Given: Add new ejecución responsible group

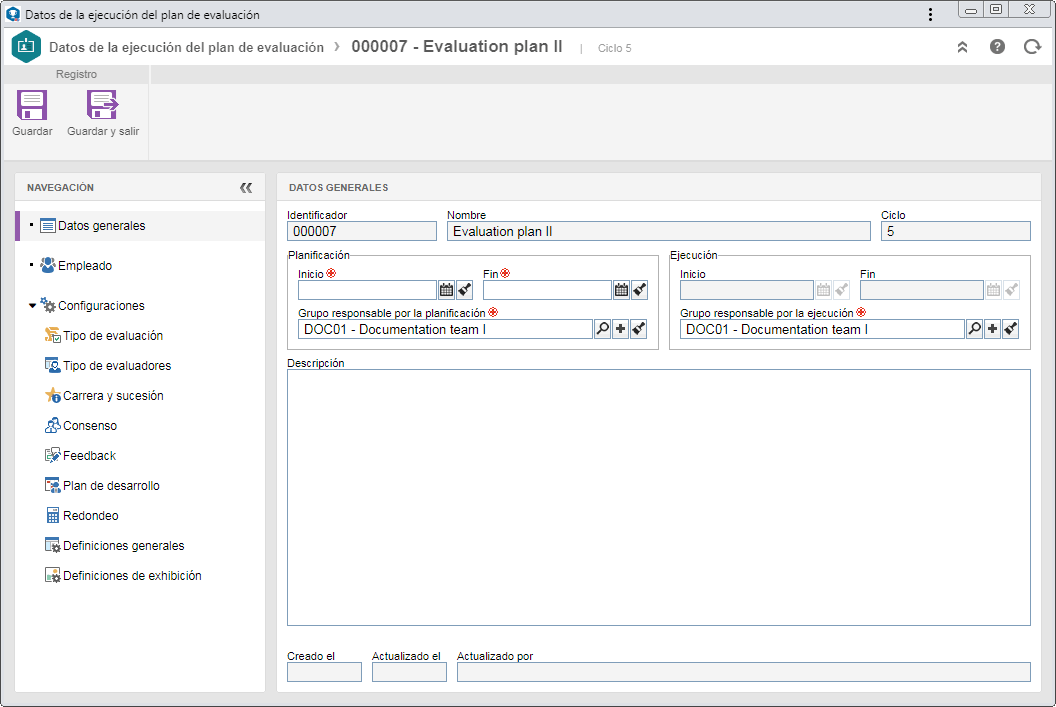Looking at the screenshot, I should click(993, 329).
